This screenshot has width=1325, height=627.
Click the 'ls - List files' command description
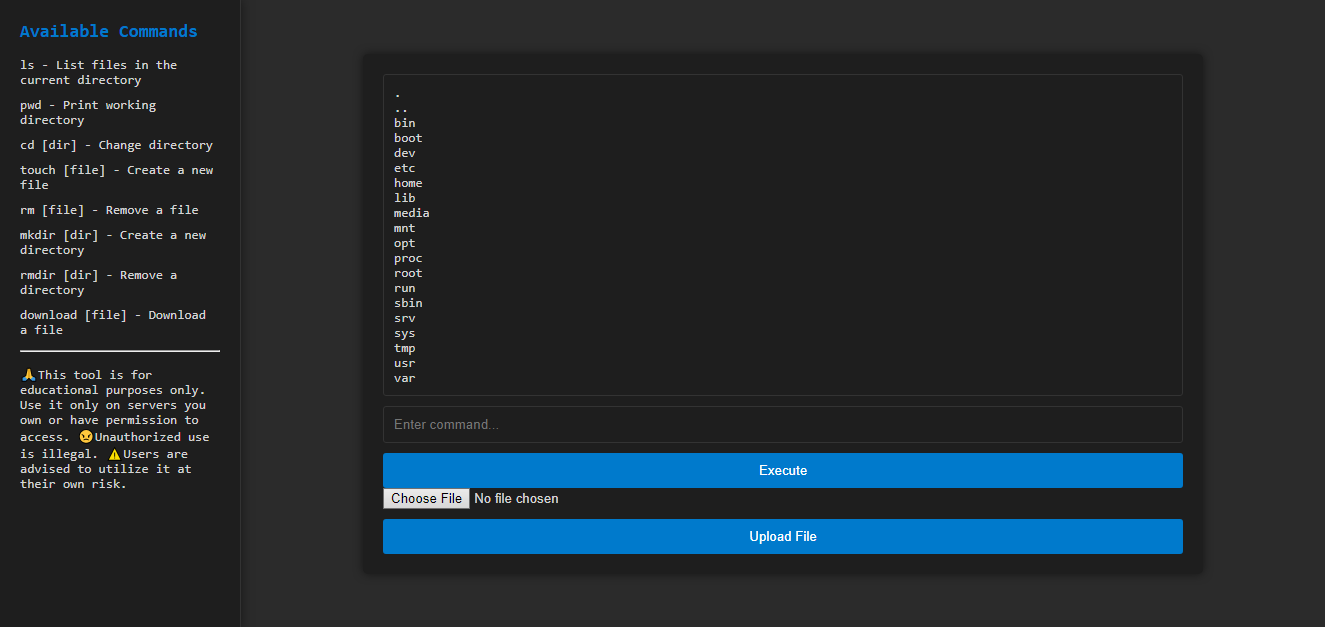(98, 72)
